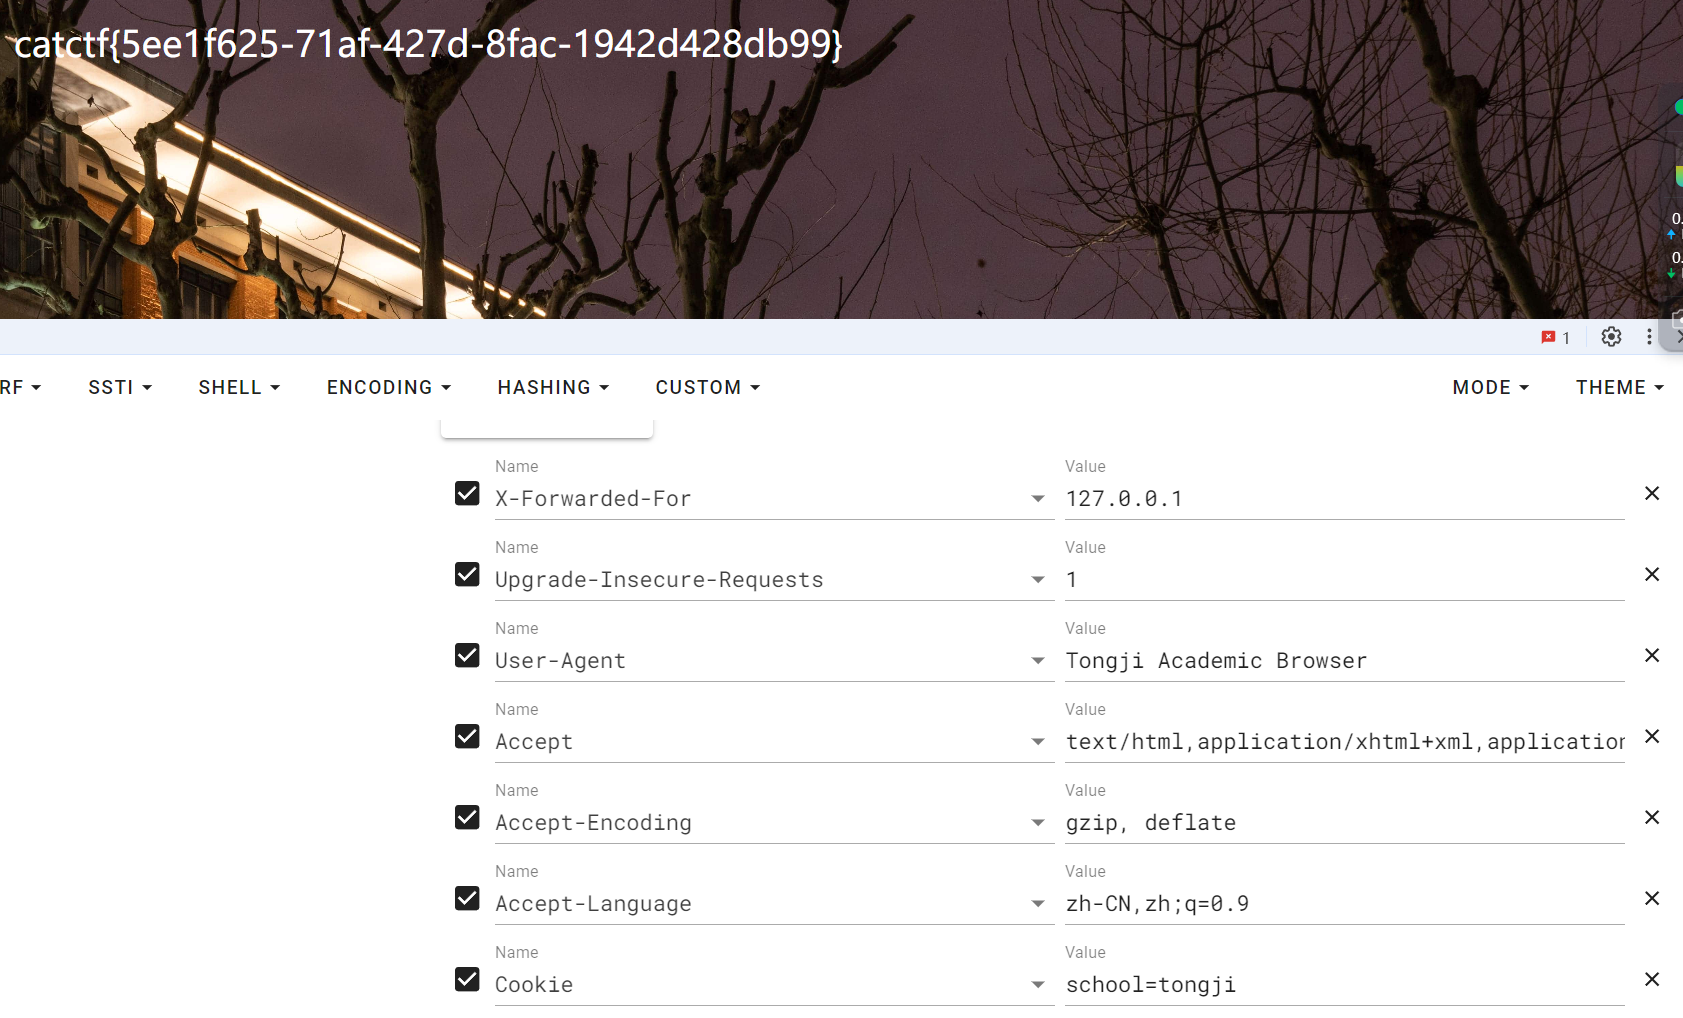
Task: Uncheck the Cookie header checkbox
Action: coord(467,979)
